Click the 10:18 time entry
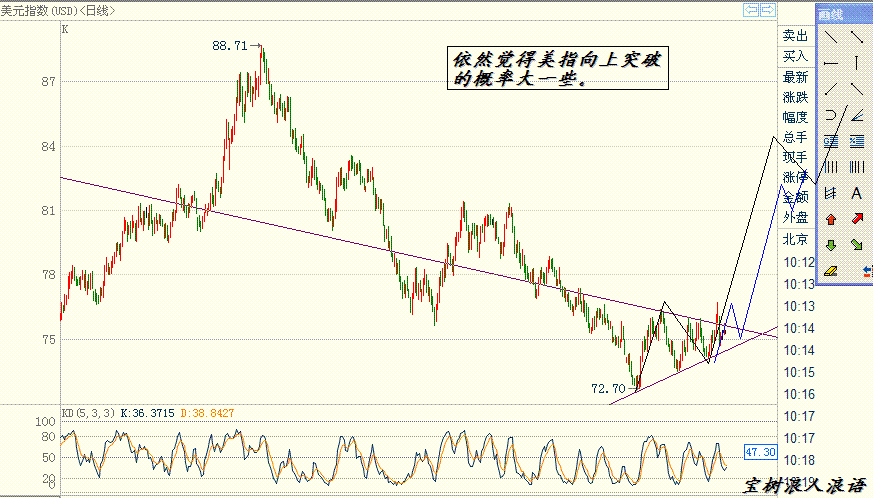The width and height of the screenshot is (873, 498). (x=799, y=460)
